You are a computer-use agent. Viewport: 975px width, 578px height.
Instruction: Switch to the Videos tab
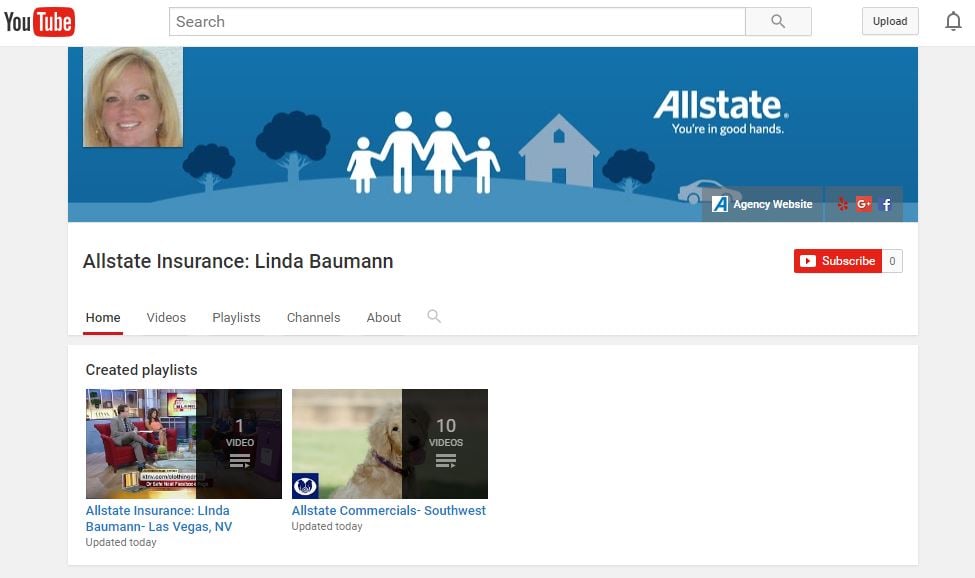[166, 318]
